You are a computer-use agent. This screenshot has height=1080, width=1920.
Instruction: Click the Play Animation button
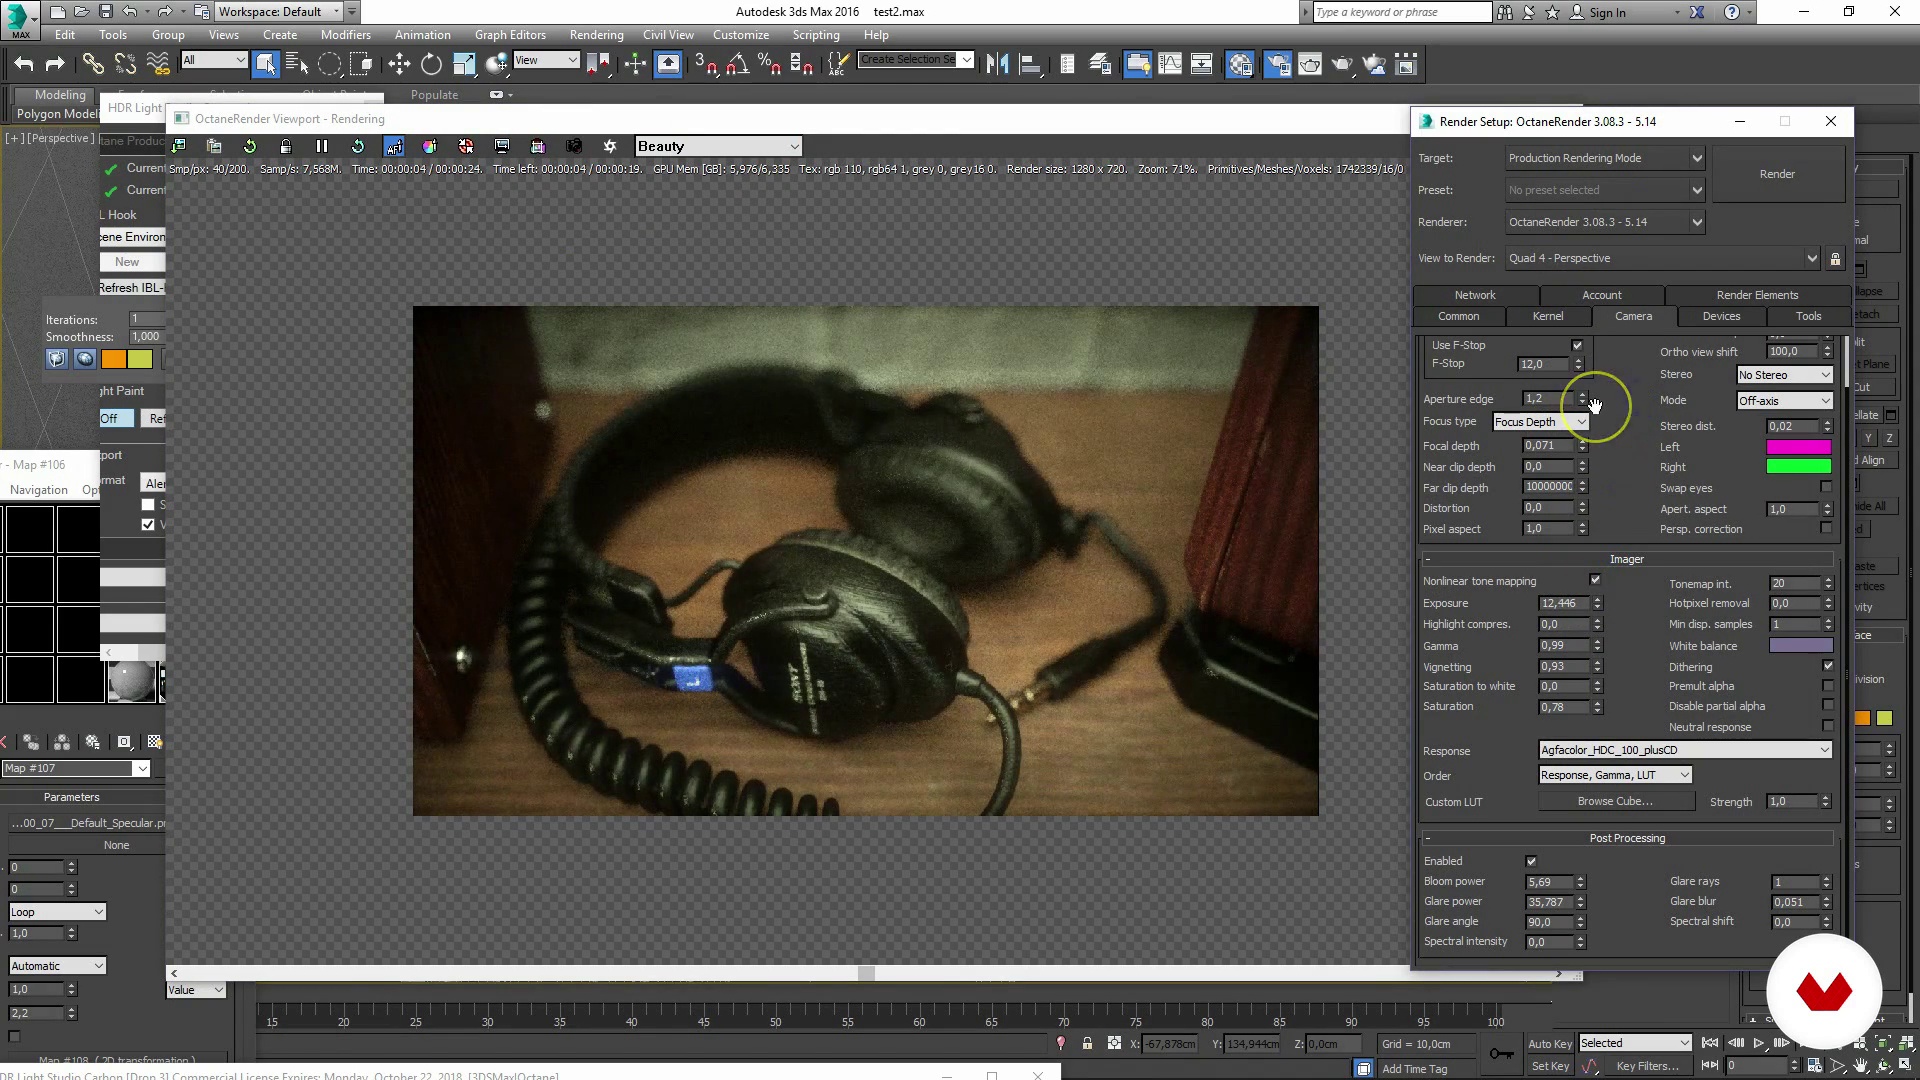[1759, 1043]
